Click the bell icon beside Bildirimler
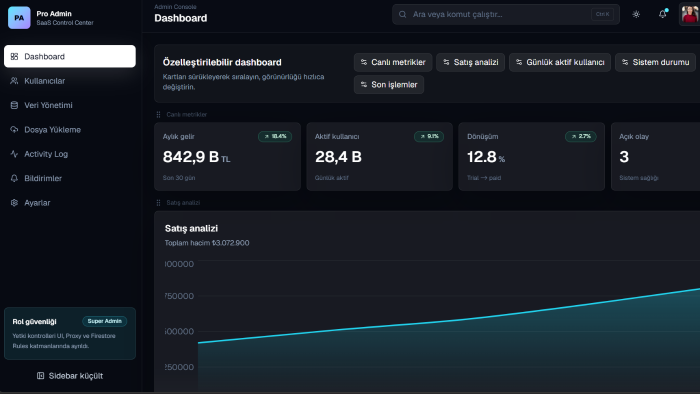The height and width of the screenshot is (394, 700). point(14,178)
